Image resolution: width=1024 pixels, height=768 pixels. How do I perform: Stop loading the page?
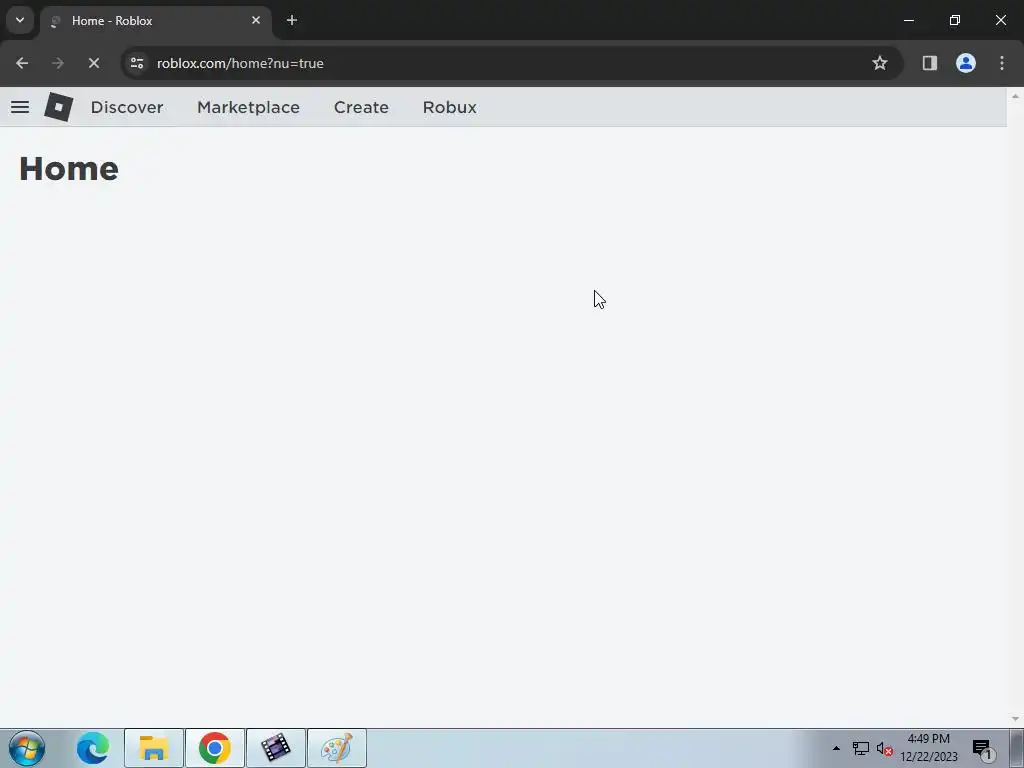(94, 63)
